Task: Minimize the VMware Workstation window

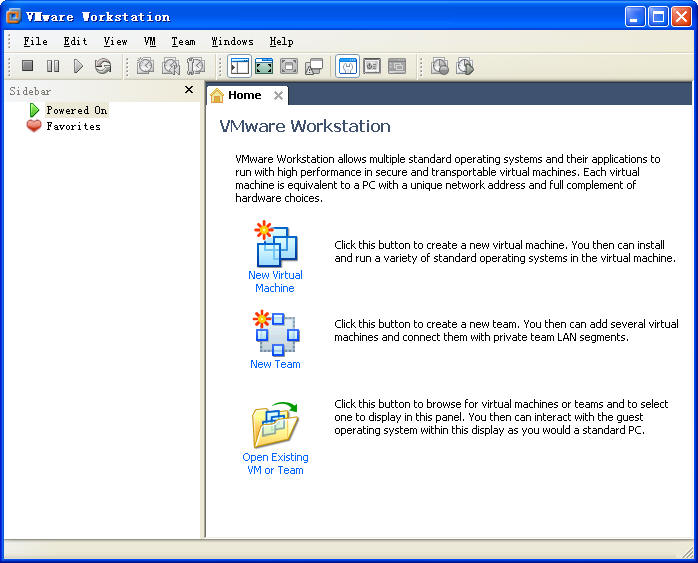Action: pos(635,17)
